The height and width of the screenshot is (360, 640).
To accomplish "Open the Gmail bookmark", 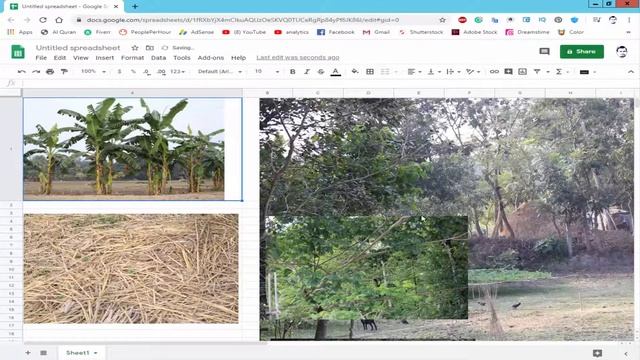I will 376,32.
